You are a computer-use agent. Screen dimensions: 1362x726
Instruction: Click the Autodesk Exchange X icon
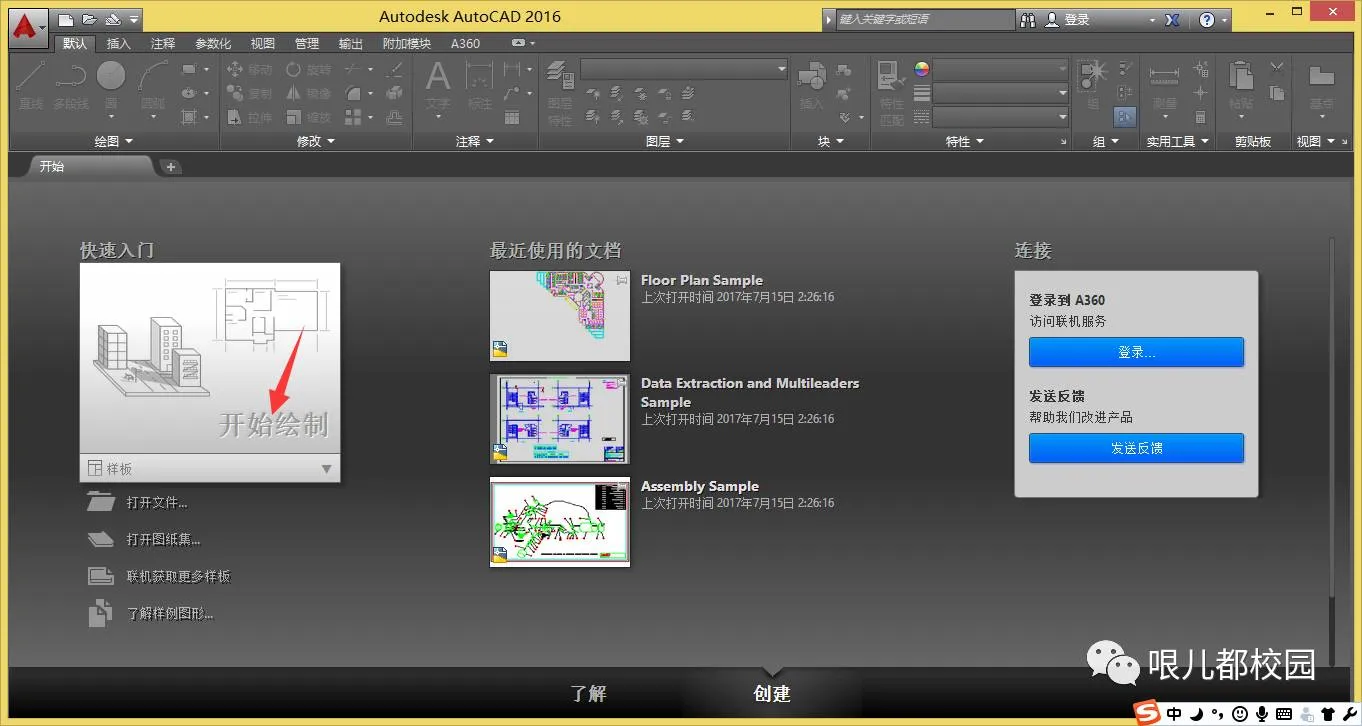(1173, 19)
